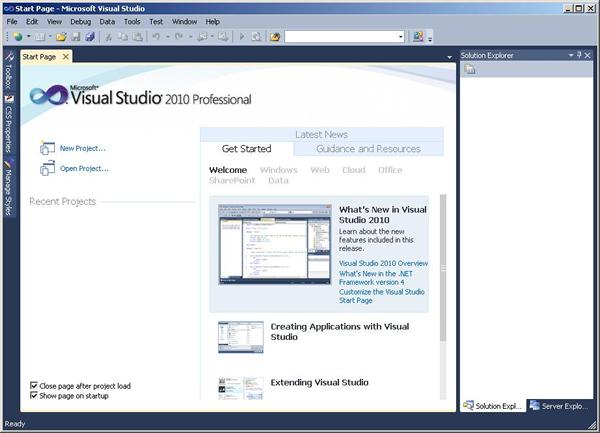Open the View menu
Image resolution: width=600 pixels, height=433 pixels.
click(x=54, y=21)
